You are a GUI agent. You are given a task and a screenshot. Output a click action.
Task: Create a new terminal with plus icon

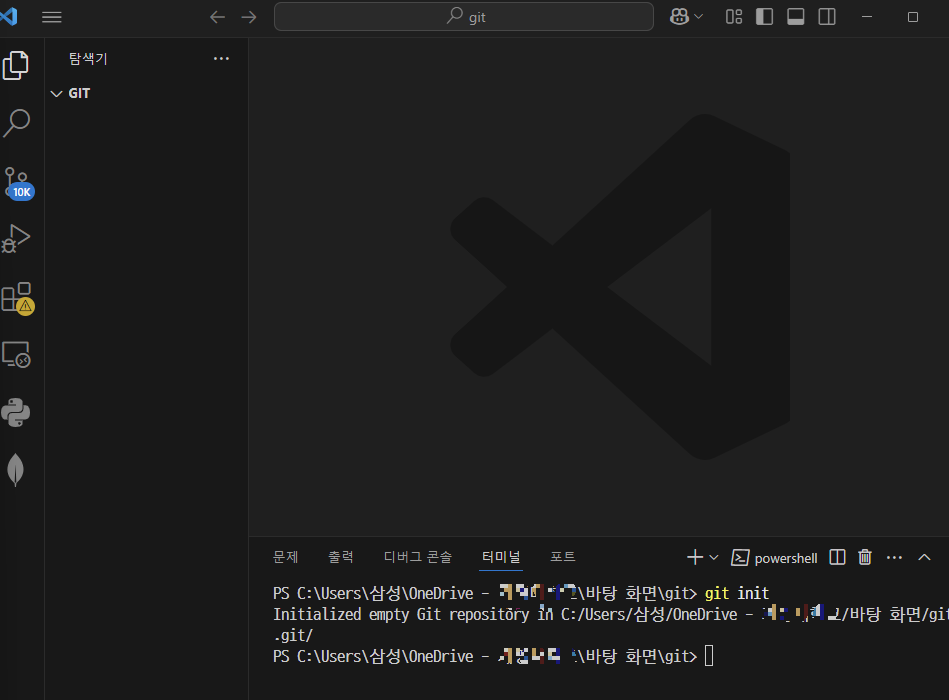click(x=695, y=557)
